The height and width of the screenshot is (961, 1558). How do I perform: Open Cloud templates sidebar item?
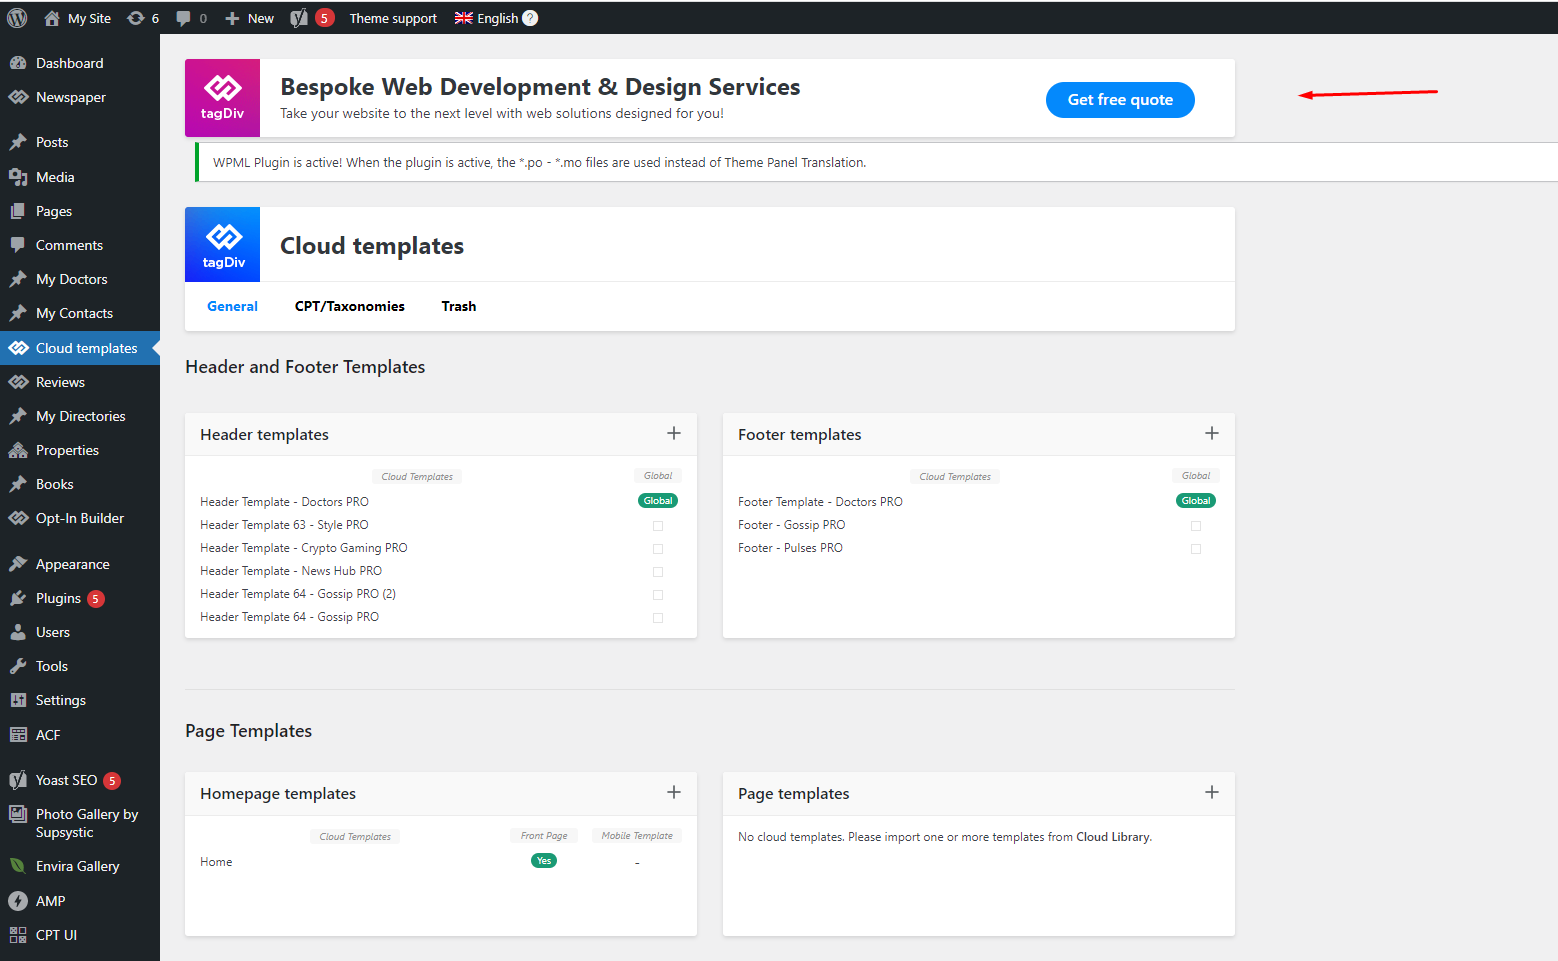80,348
